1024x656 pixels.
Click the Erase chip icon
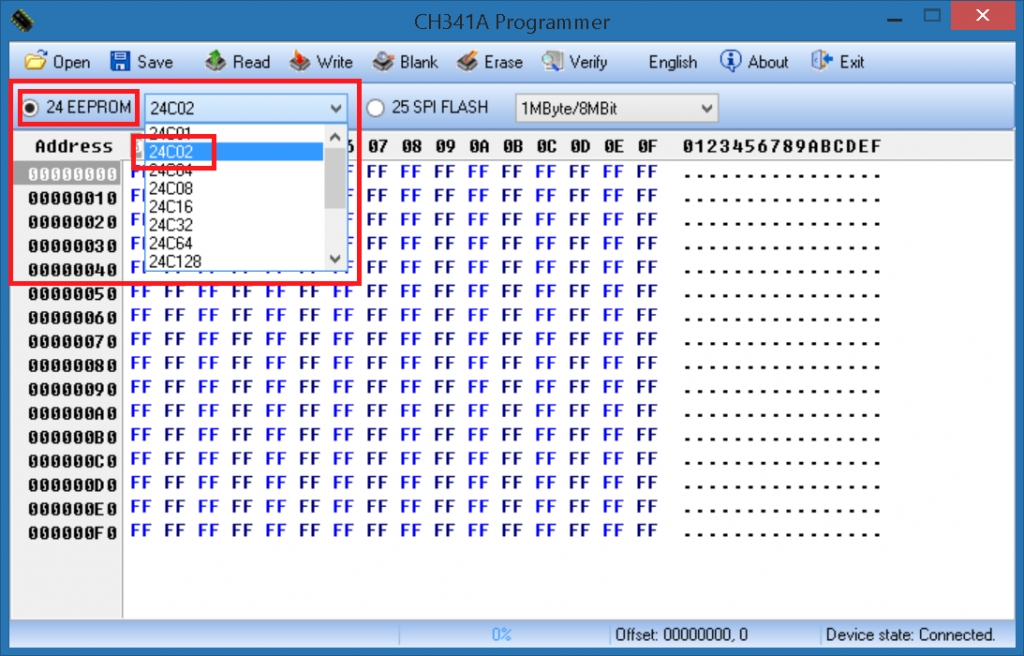click(x=468, y=61)
